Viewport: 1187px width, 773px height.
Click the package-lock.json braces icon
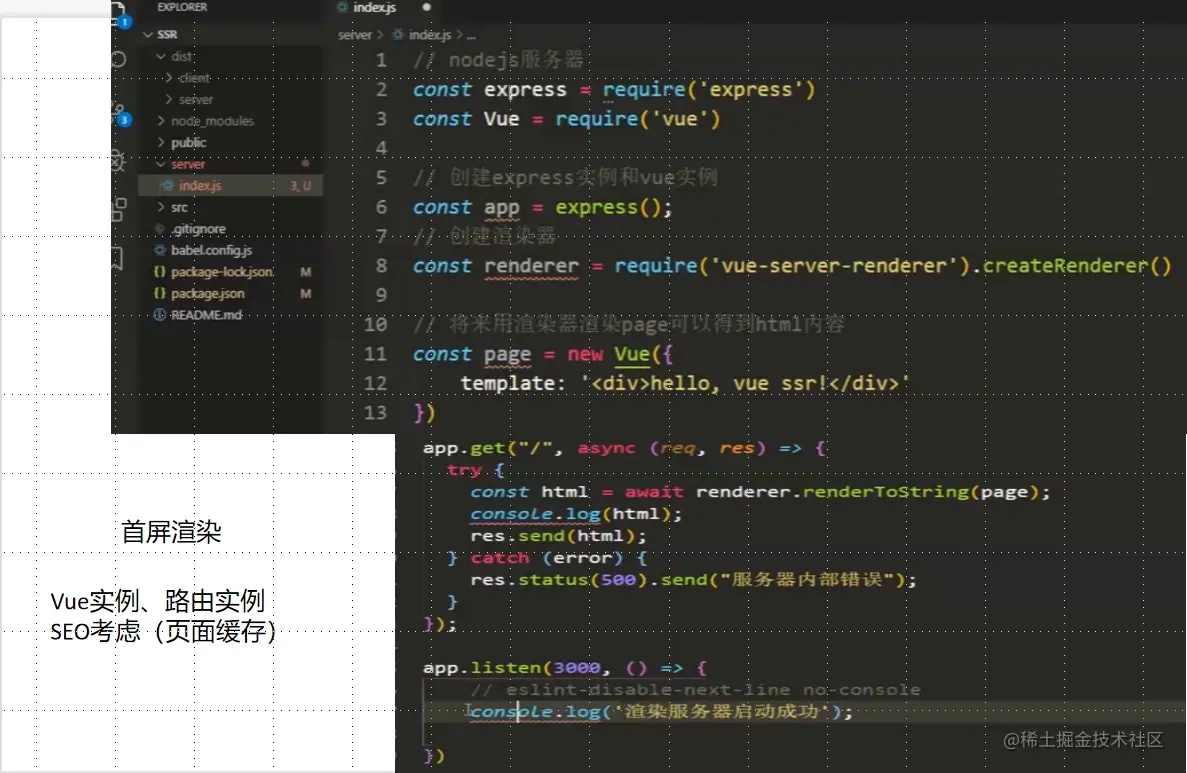click(160, 271)
